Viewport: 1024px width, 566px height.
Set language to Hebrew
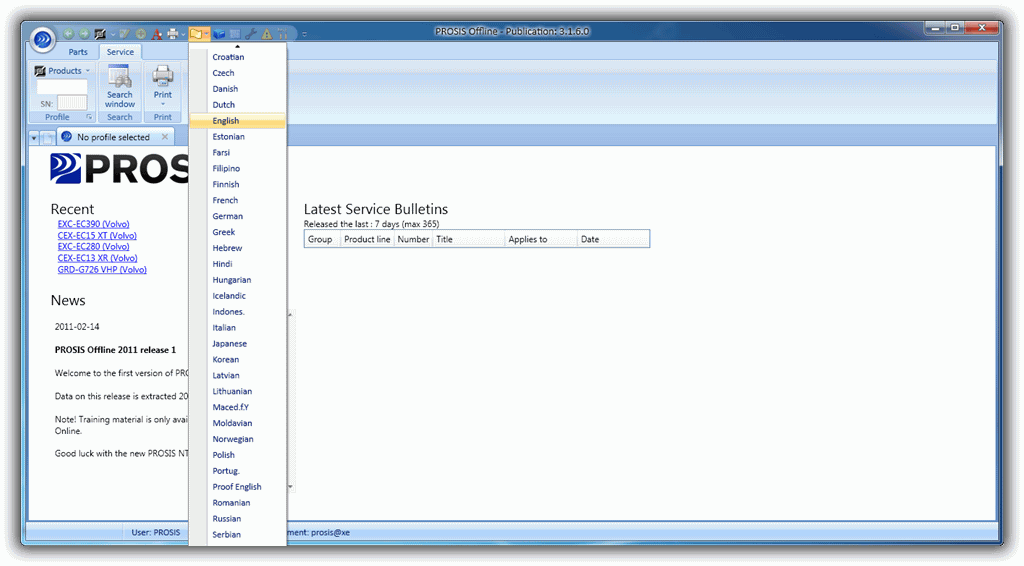click(x=238, y=248)
